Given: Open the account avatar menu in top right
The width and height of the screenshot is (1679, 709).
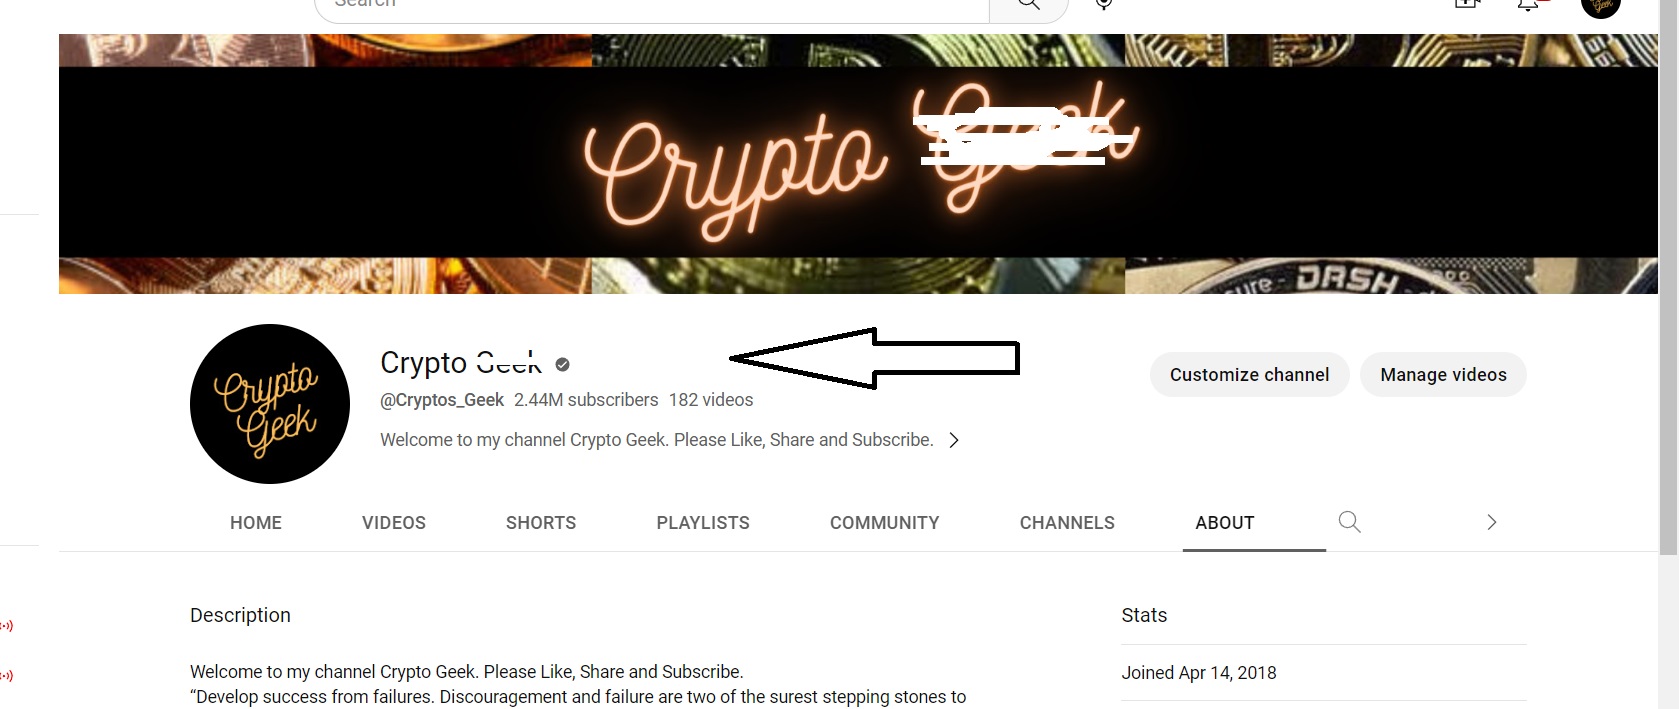Looking at the screenshot, I should 1600,6.
